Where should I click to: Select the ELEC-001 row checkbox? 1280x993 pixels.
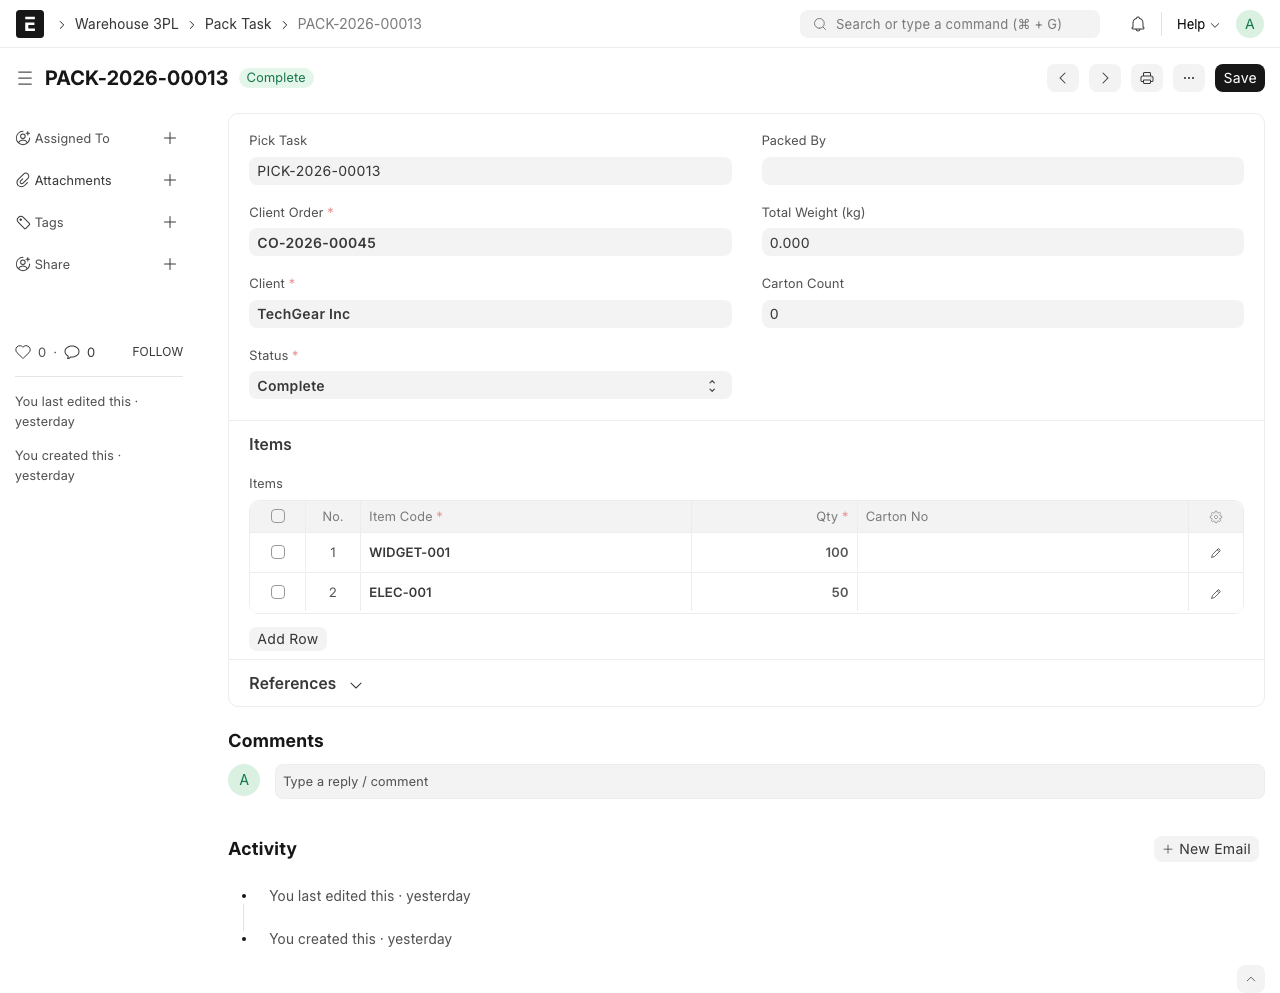(278, 592)
